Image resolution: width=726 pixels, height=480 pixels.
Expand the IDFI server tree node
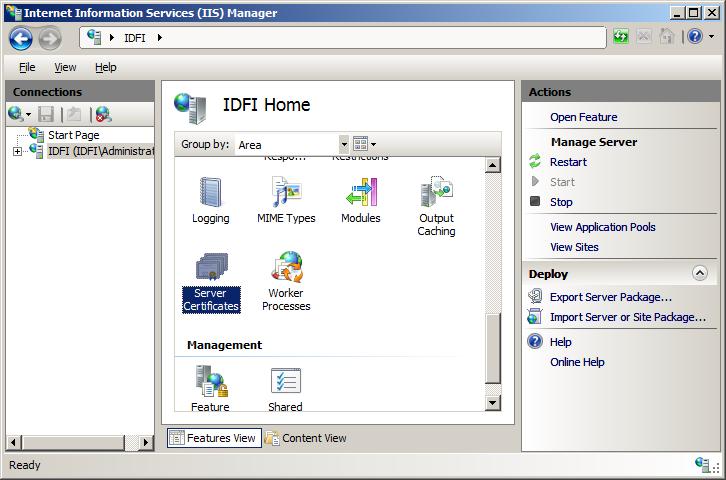17,151
